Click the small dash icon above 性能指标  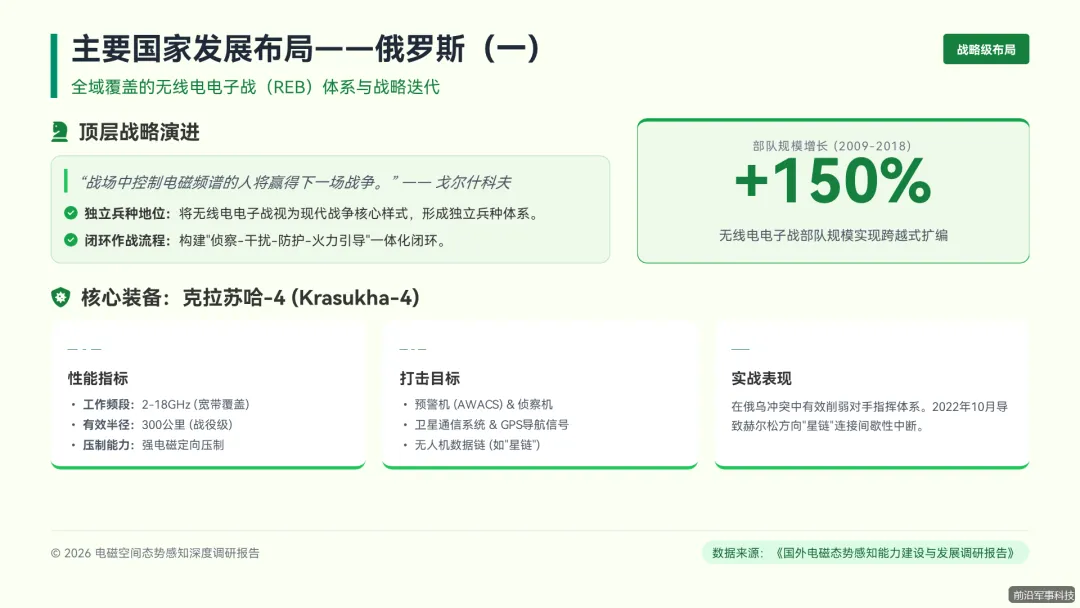tap(84, 349)
